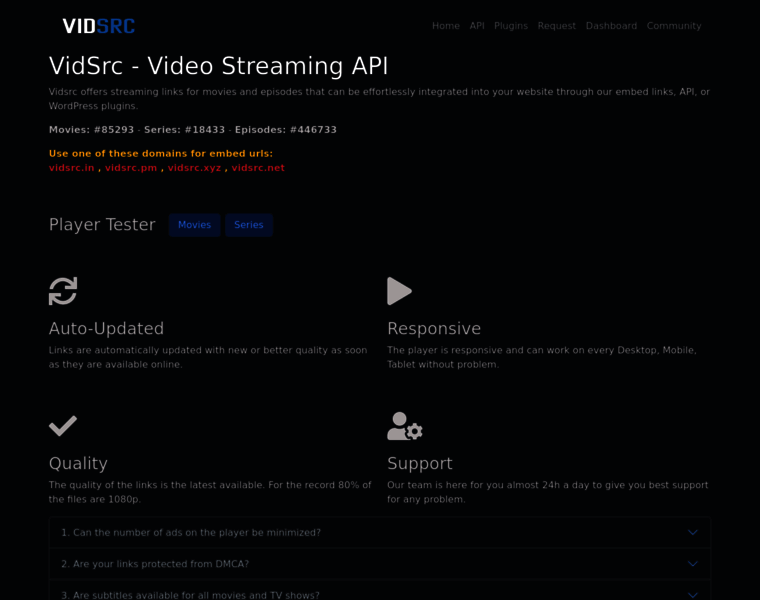Click the 'Player Tester' heading
Screen dimensions: 760x600
tap(102, 225)
